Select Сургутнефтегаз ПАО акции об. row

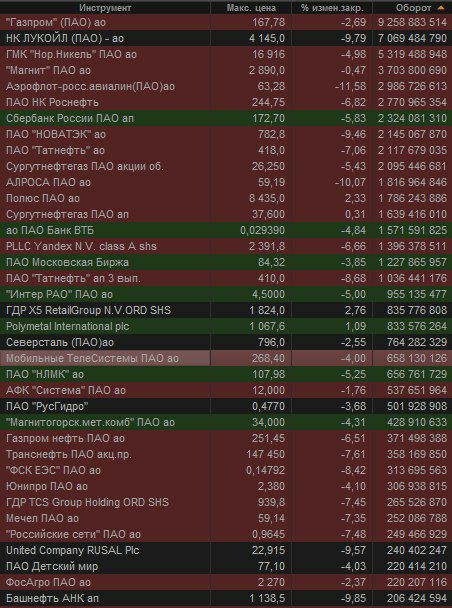(x=226, y=166)
